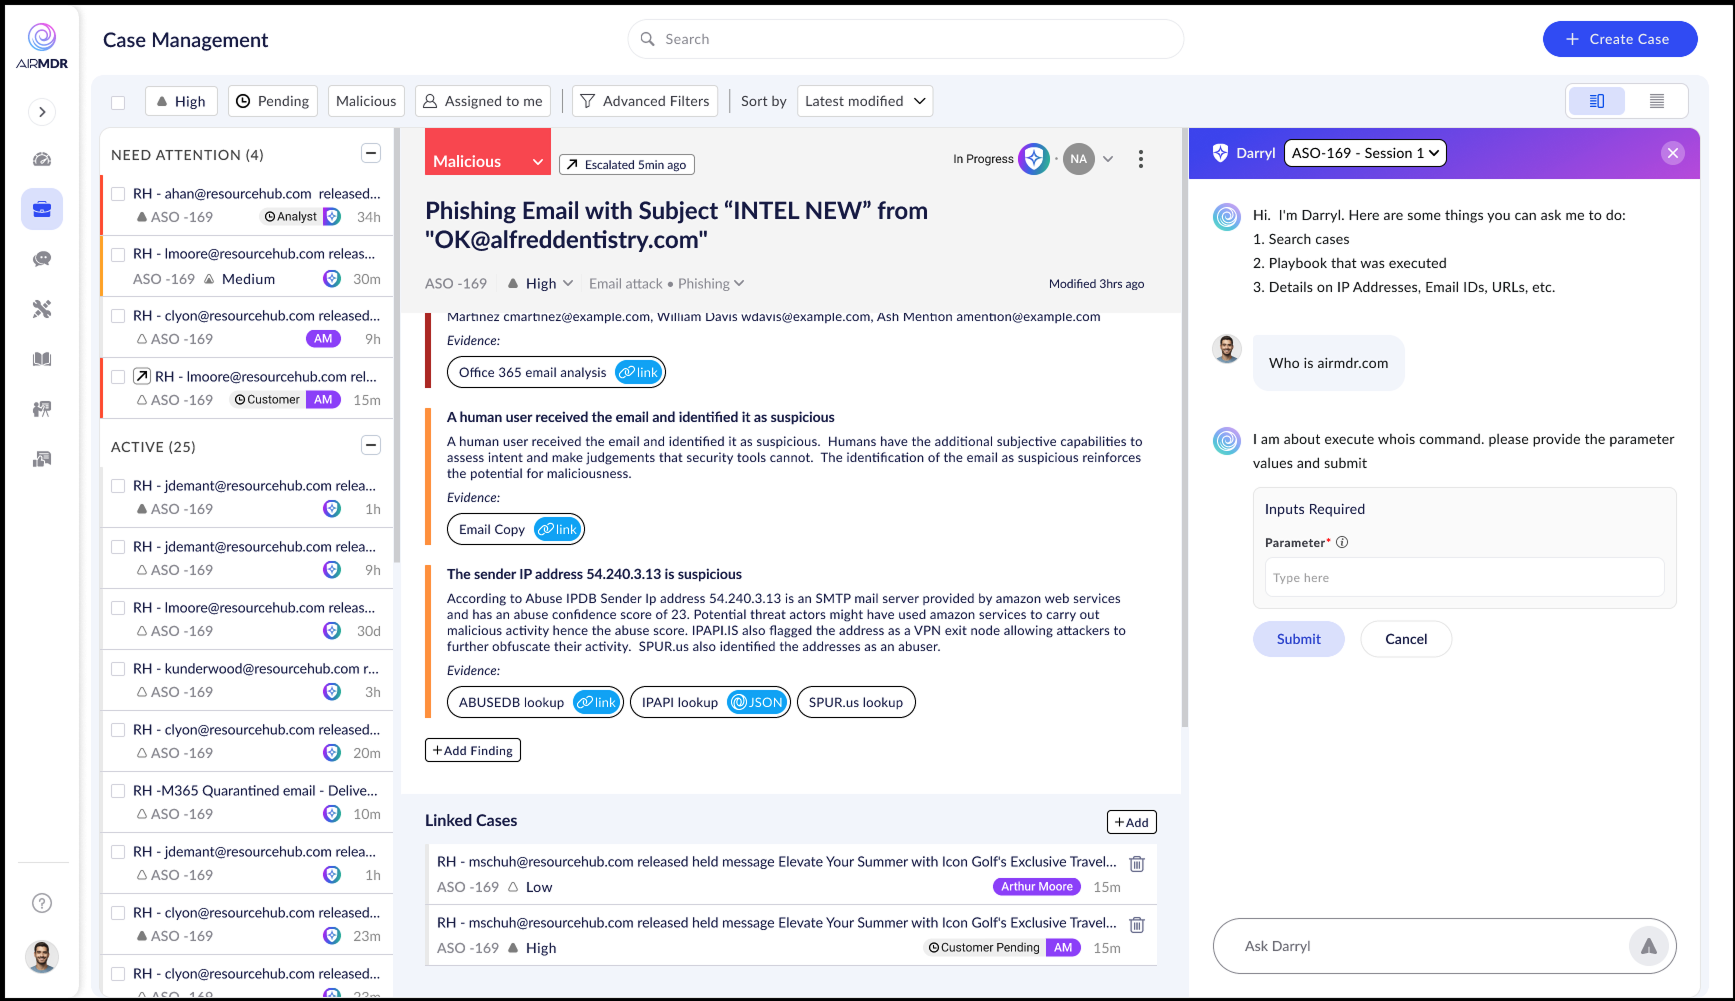This screenshot has width=1735, height=1001.
Task: Click Submit in the Inputs Required form
Action: click(x=1298, y=639)
